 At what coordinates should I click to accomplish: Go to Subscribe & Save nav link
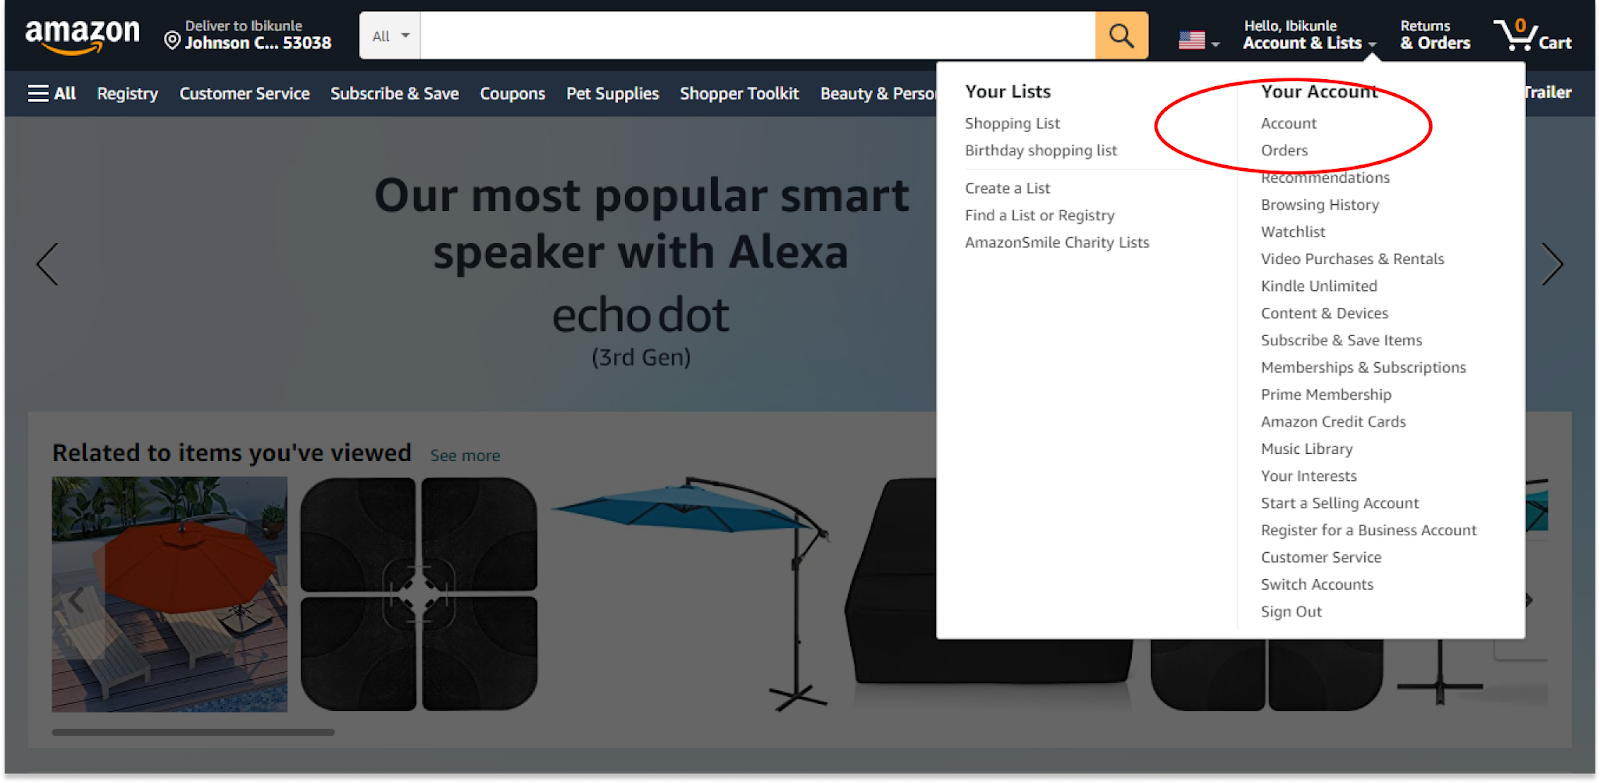click(394, 93)
